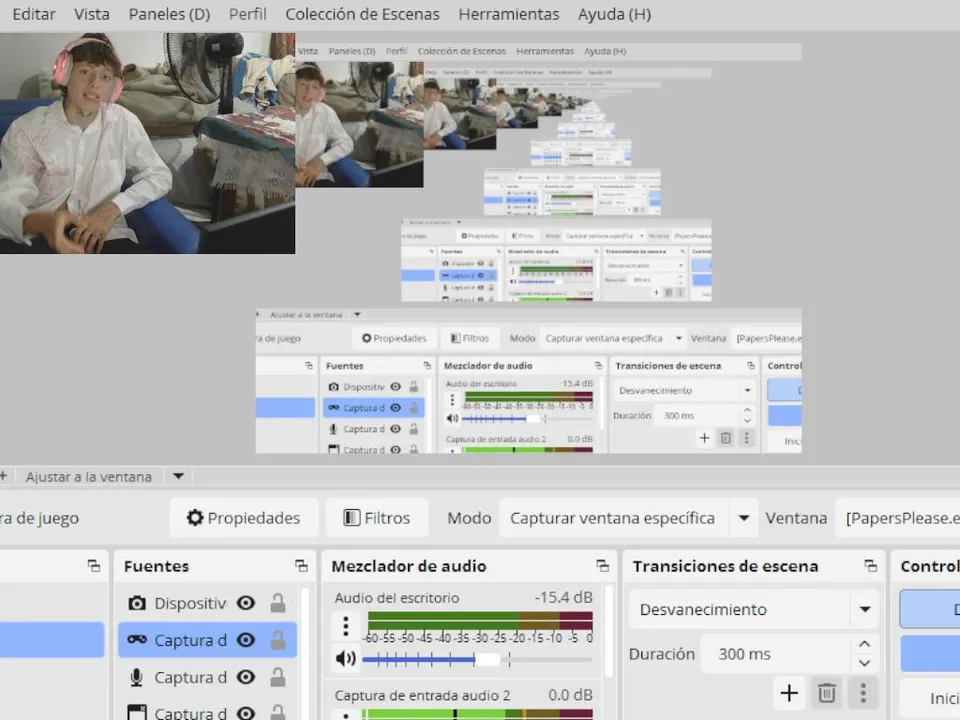Open the Modo combo box Capturar ventana específica
This screenshot has height=720, width=960.
pyautogui.click(x=628, y=518)
